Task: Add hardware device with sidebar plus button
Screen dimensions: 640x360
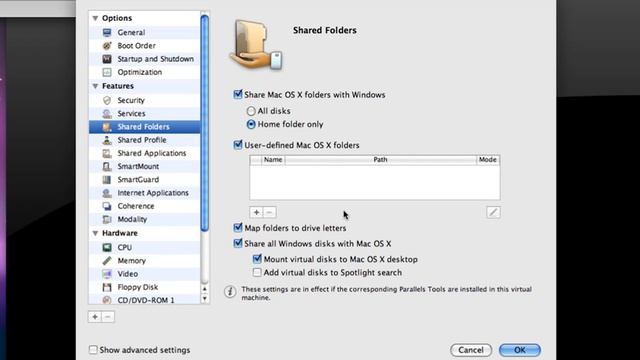Action: [x=95, y=317]
